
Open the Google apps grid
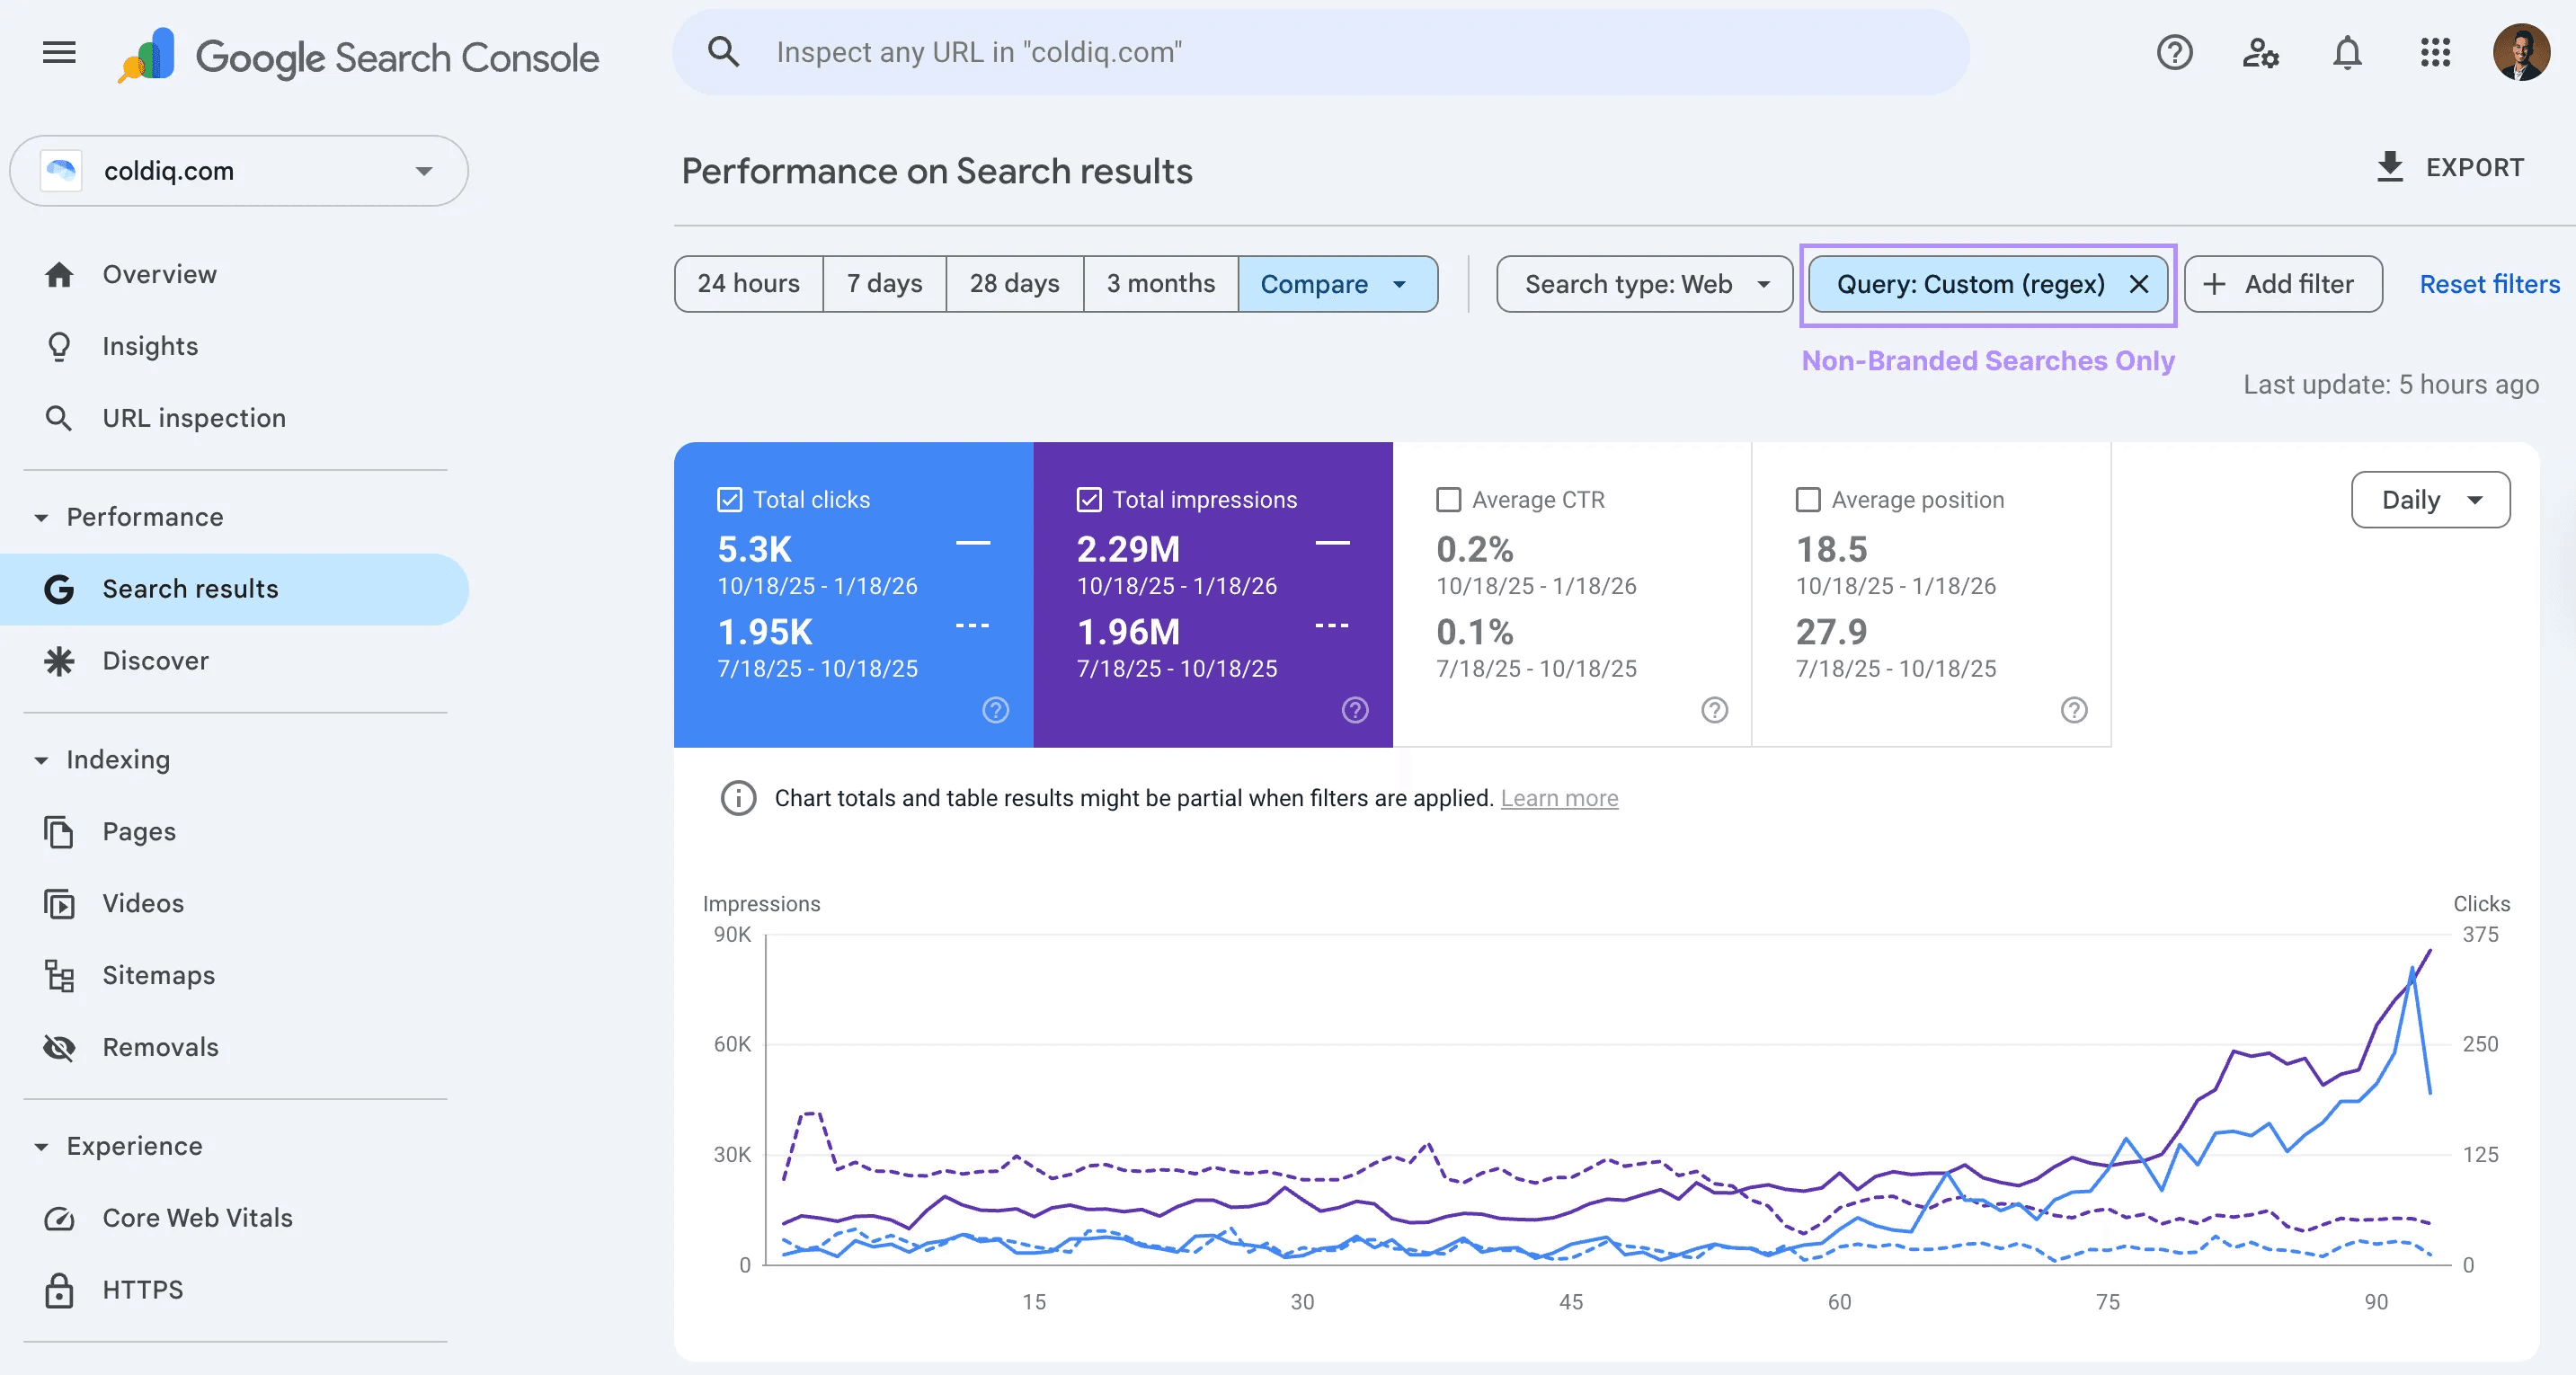click(2435, 52)
